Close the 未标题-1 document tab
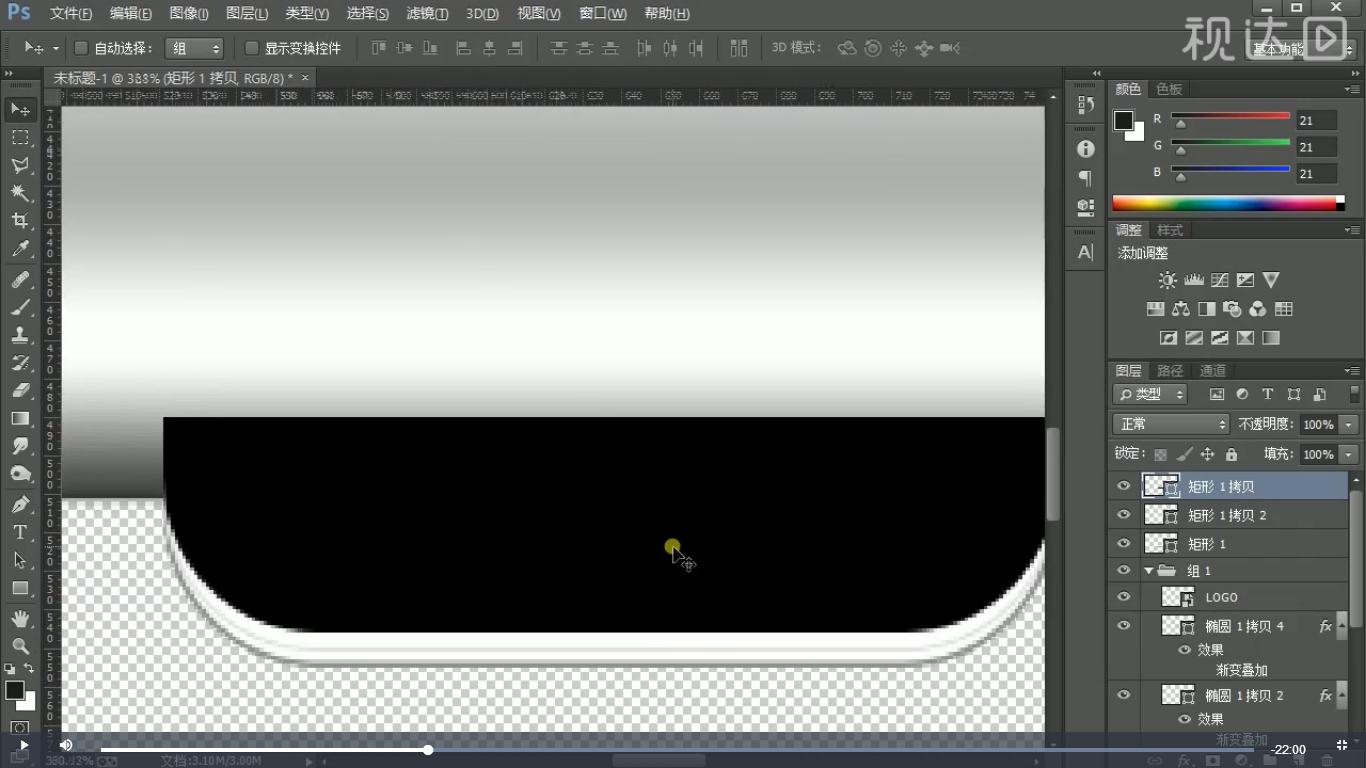This screenshot has width=1366, height=768. tap(305, 77)
